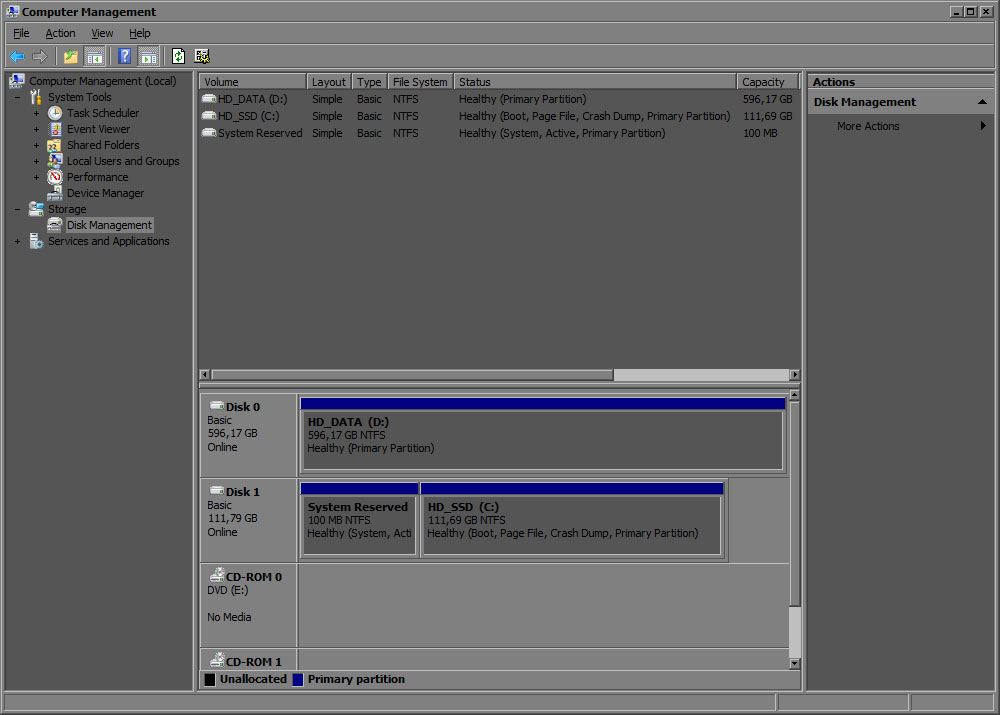Click the HD_SSD (C:) drive icon in volume list
The height and width of the screenshot is (715, 1000).
click(x=209, y=116)
